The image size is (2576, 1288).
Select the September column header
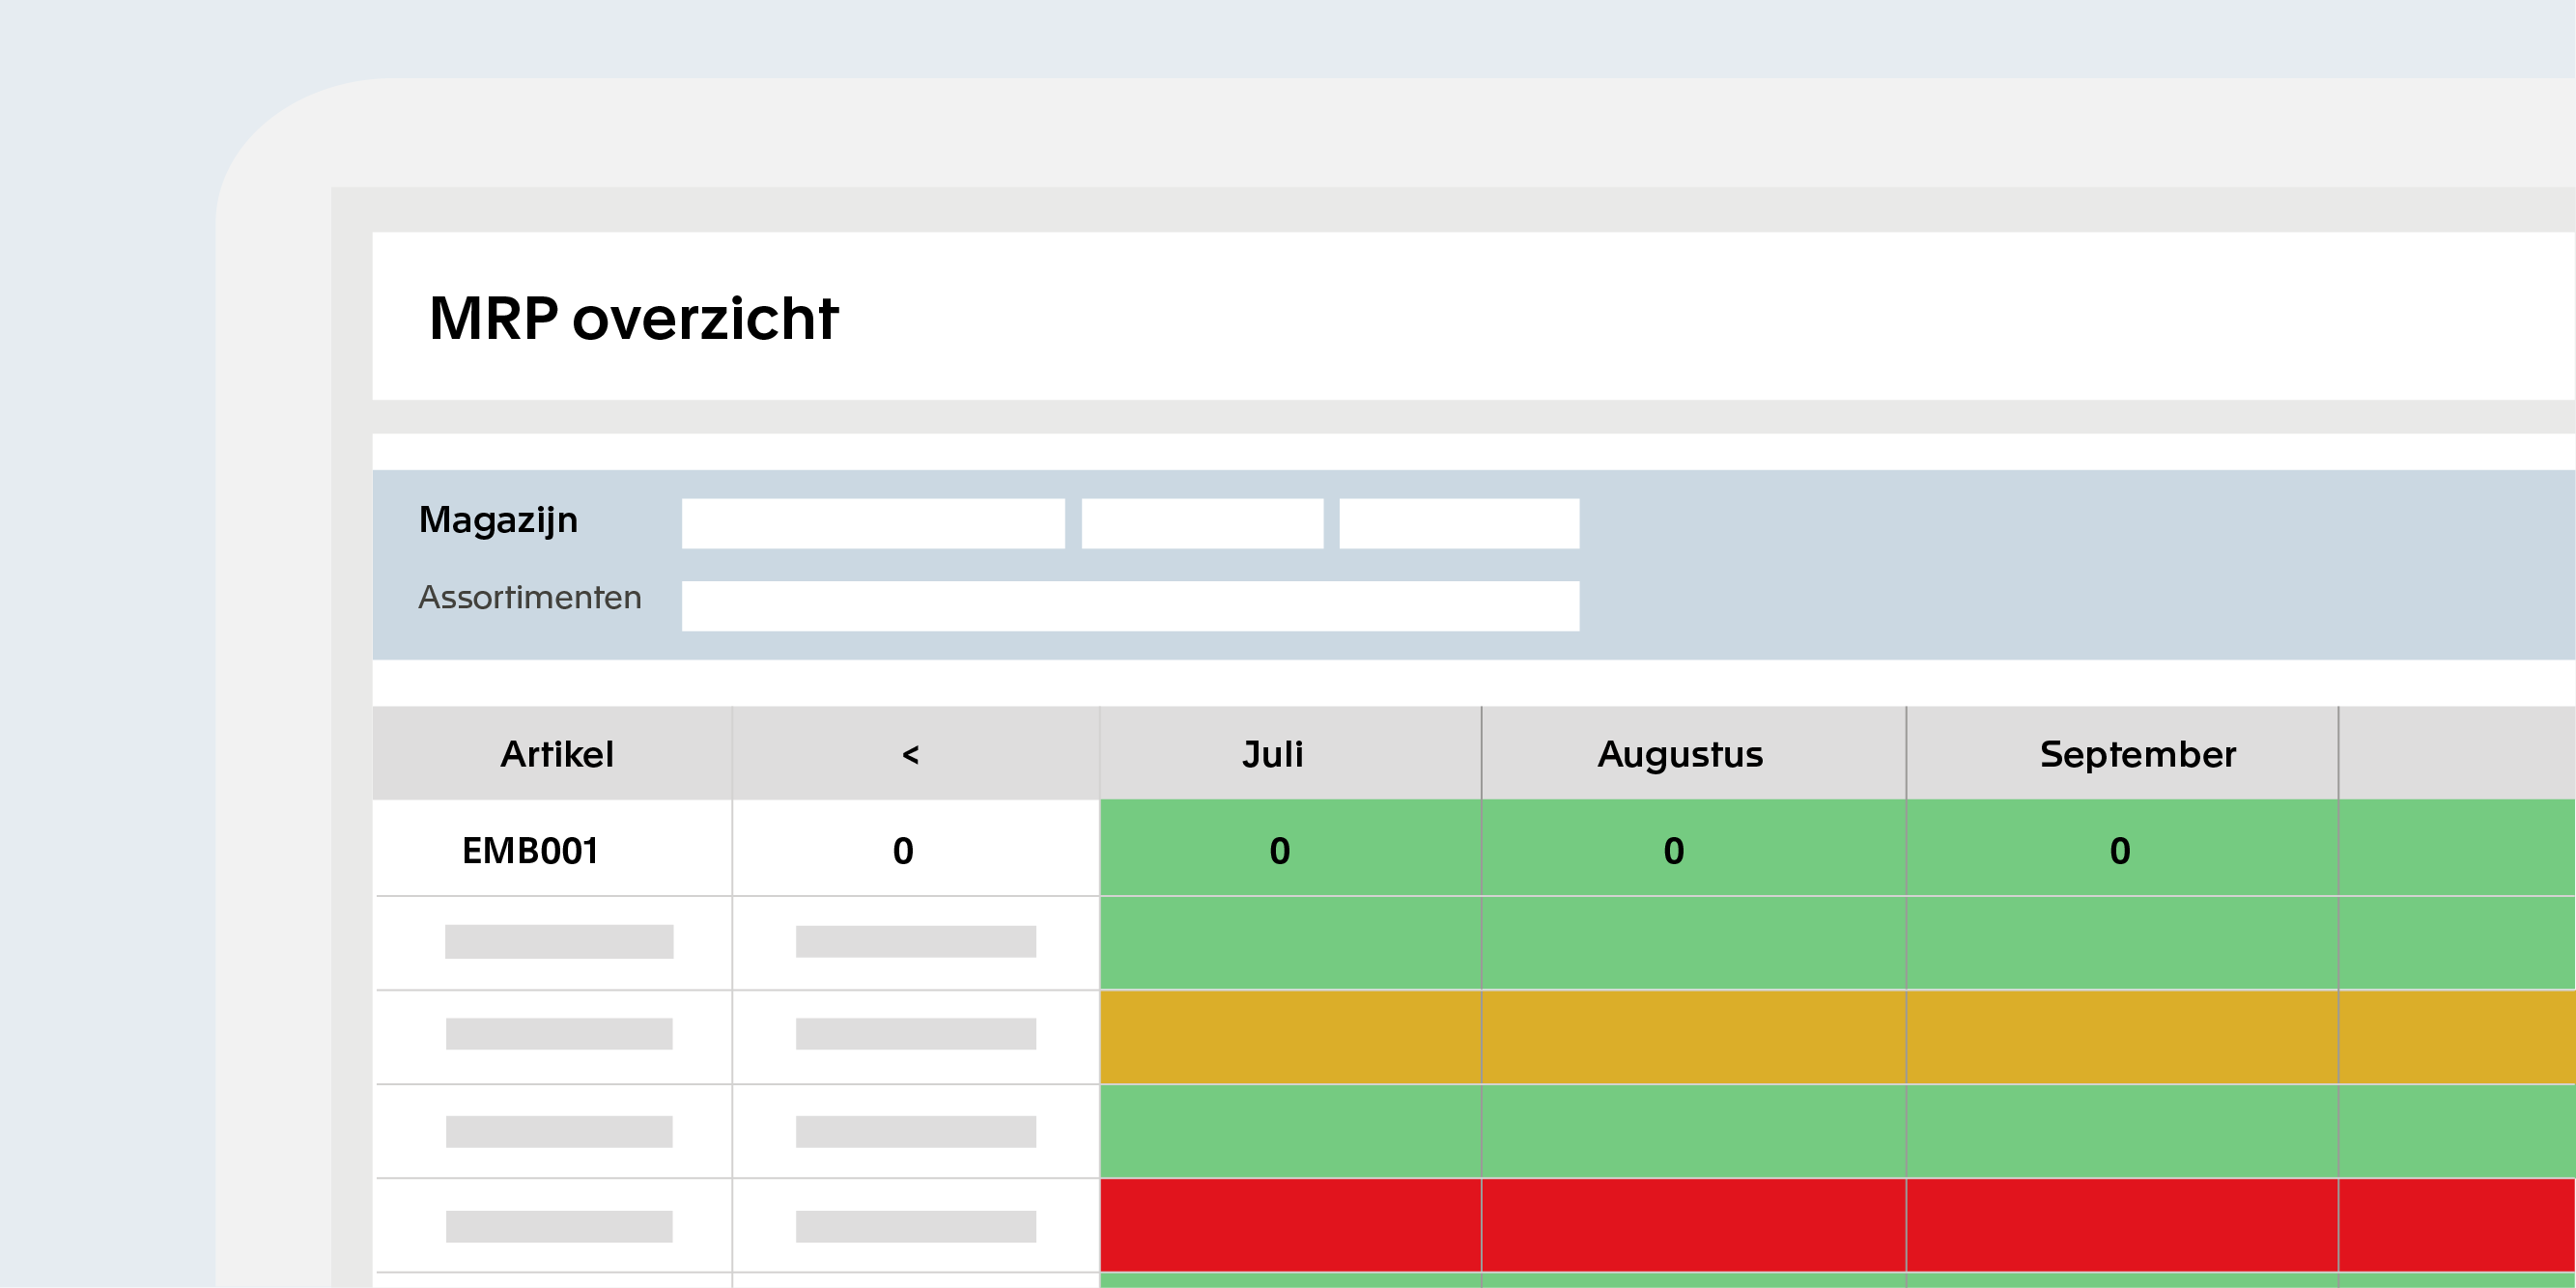pos(2137,754)
